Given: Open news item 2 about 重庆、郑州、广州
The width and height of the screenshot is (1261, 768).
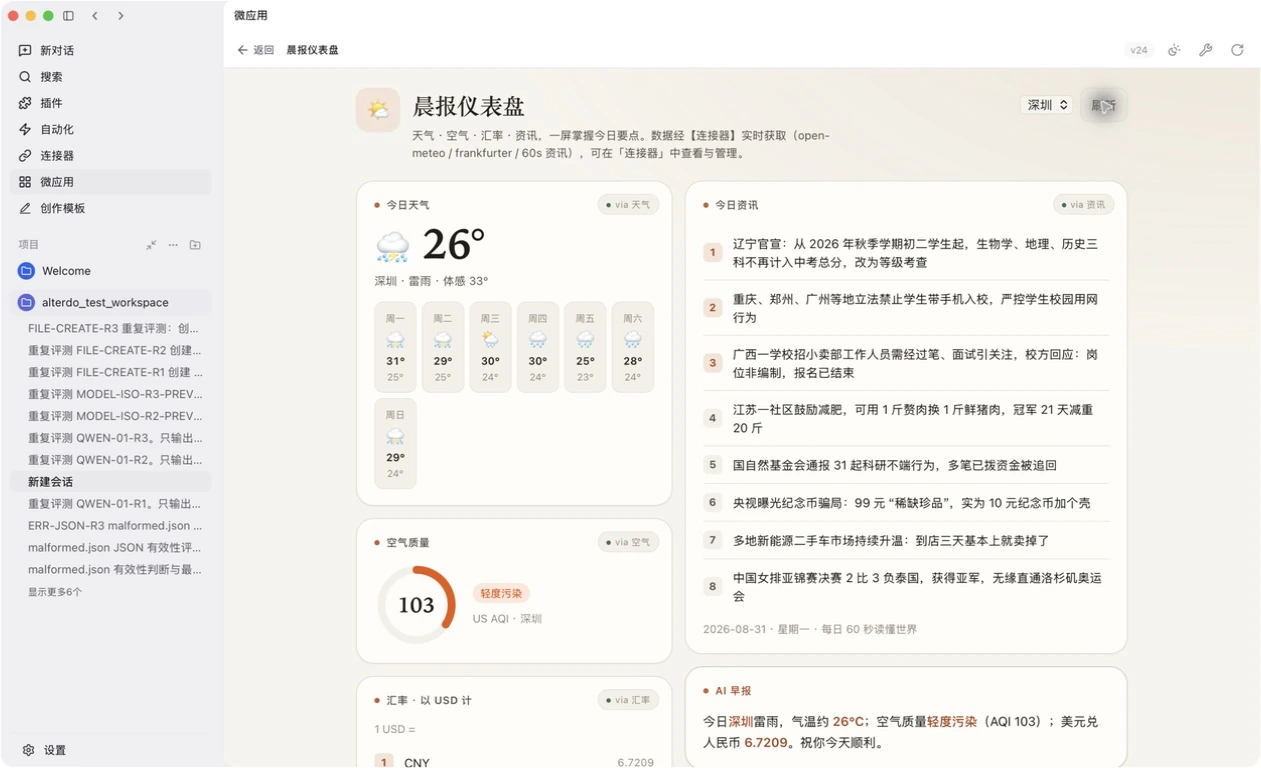Looking at the screenshot, I should (x=906, y=308).
